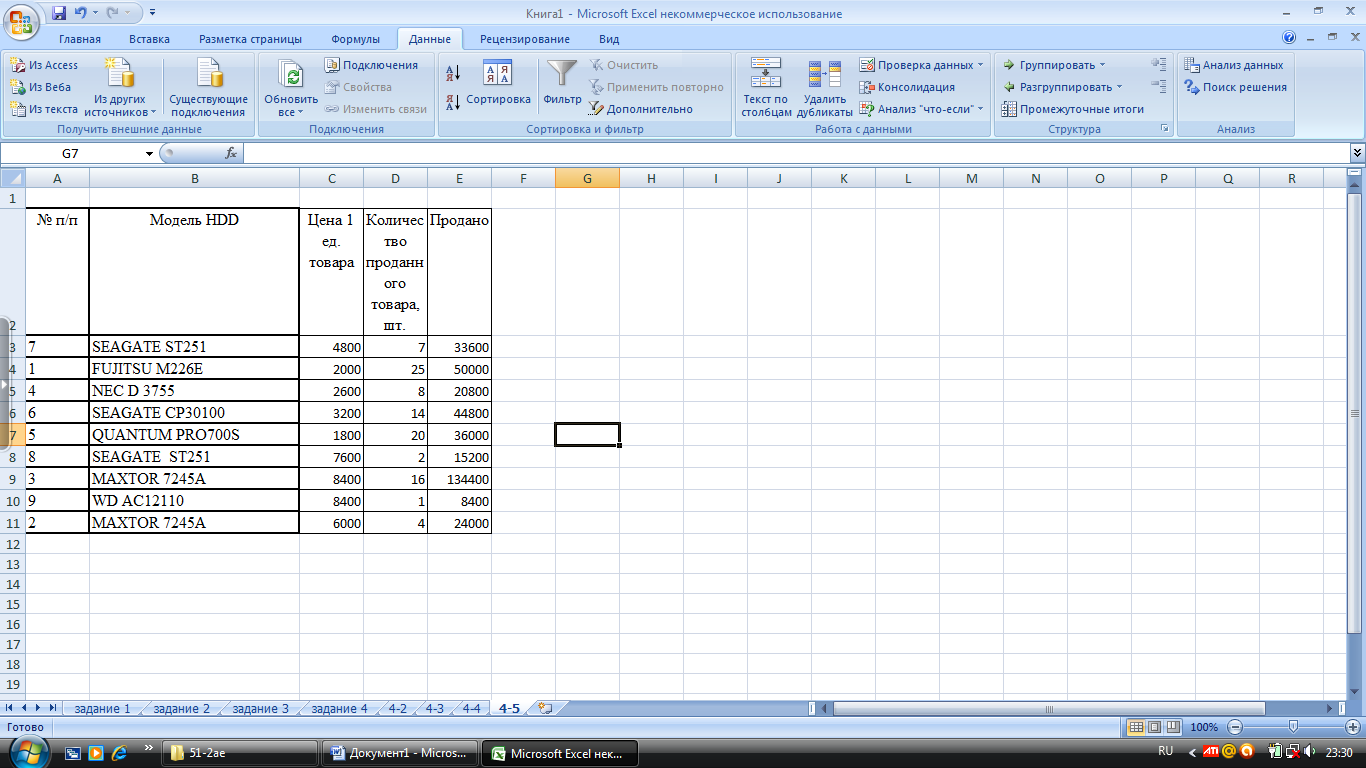This screenshot has width=1366, height=768.
Task: Sort A to Z ascending
Action: [452, 73]
